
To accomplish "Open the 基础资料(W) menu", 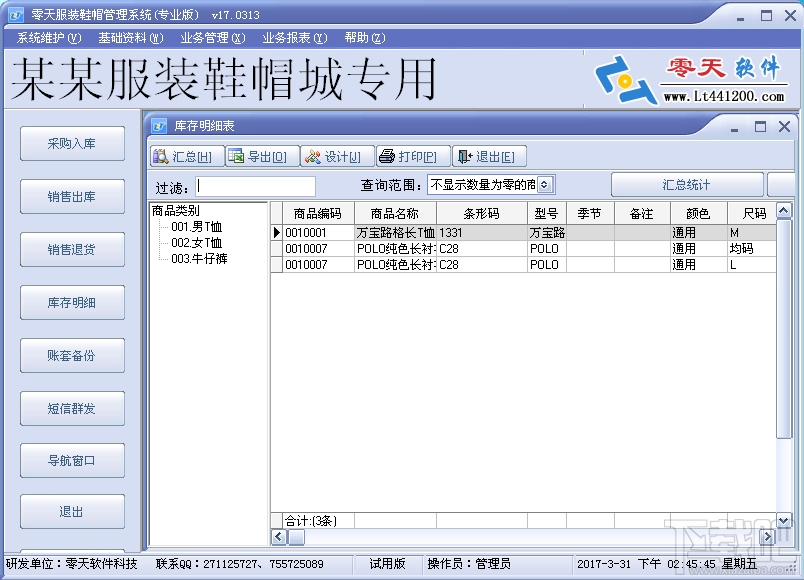I will [x=131, y=38].
